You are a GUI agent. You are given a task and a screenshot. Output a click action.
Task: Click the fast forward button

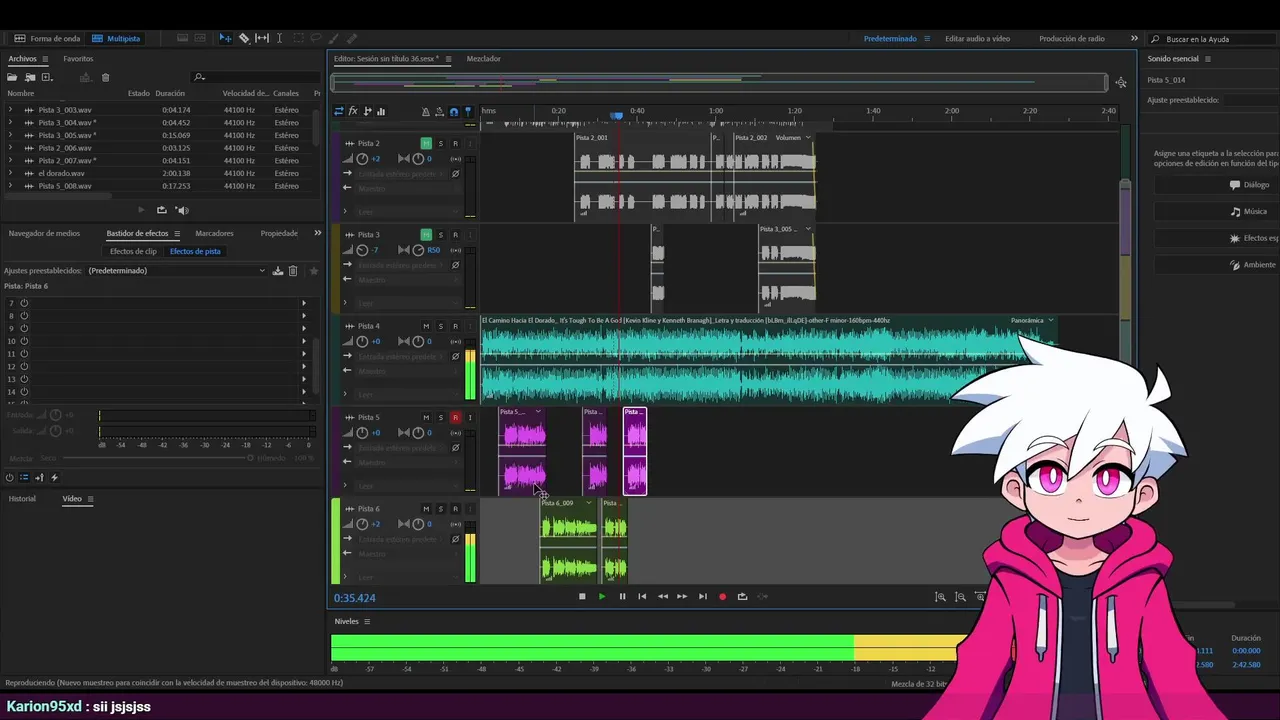[682, 596]
